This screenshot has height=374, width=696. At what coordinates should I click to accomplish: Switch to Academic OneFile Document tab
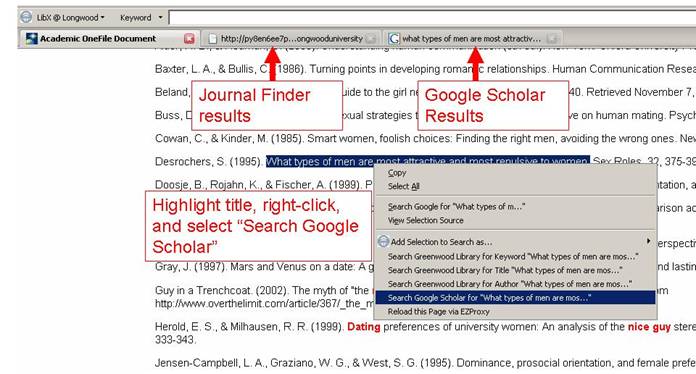click(98, 39)
